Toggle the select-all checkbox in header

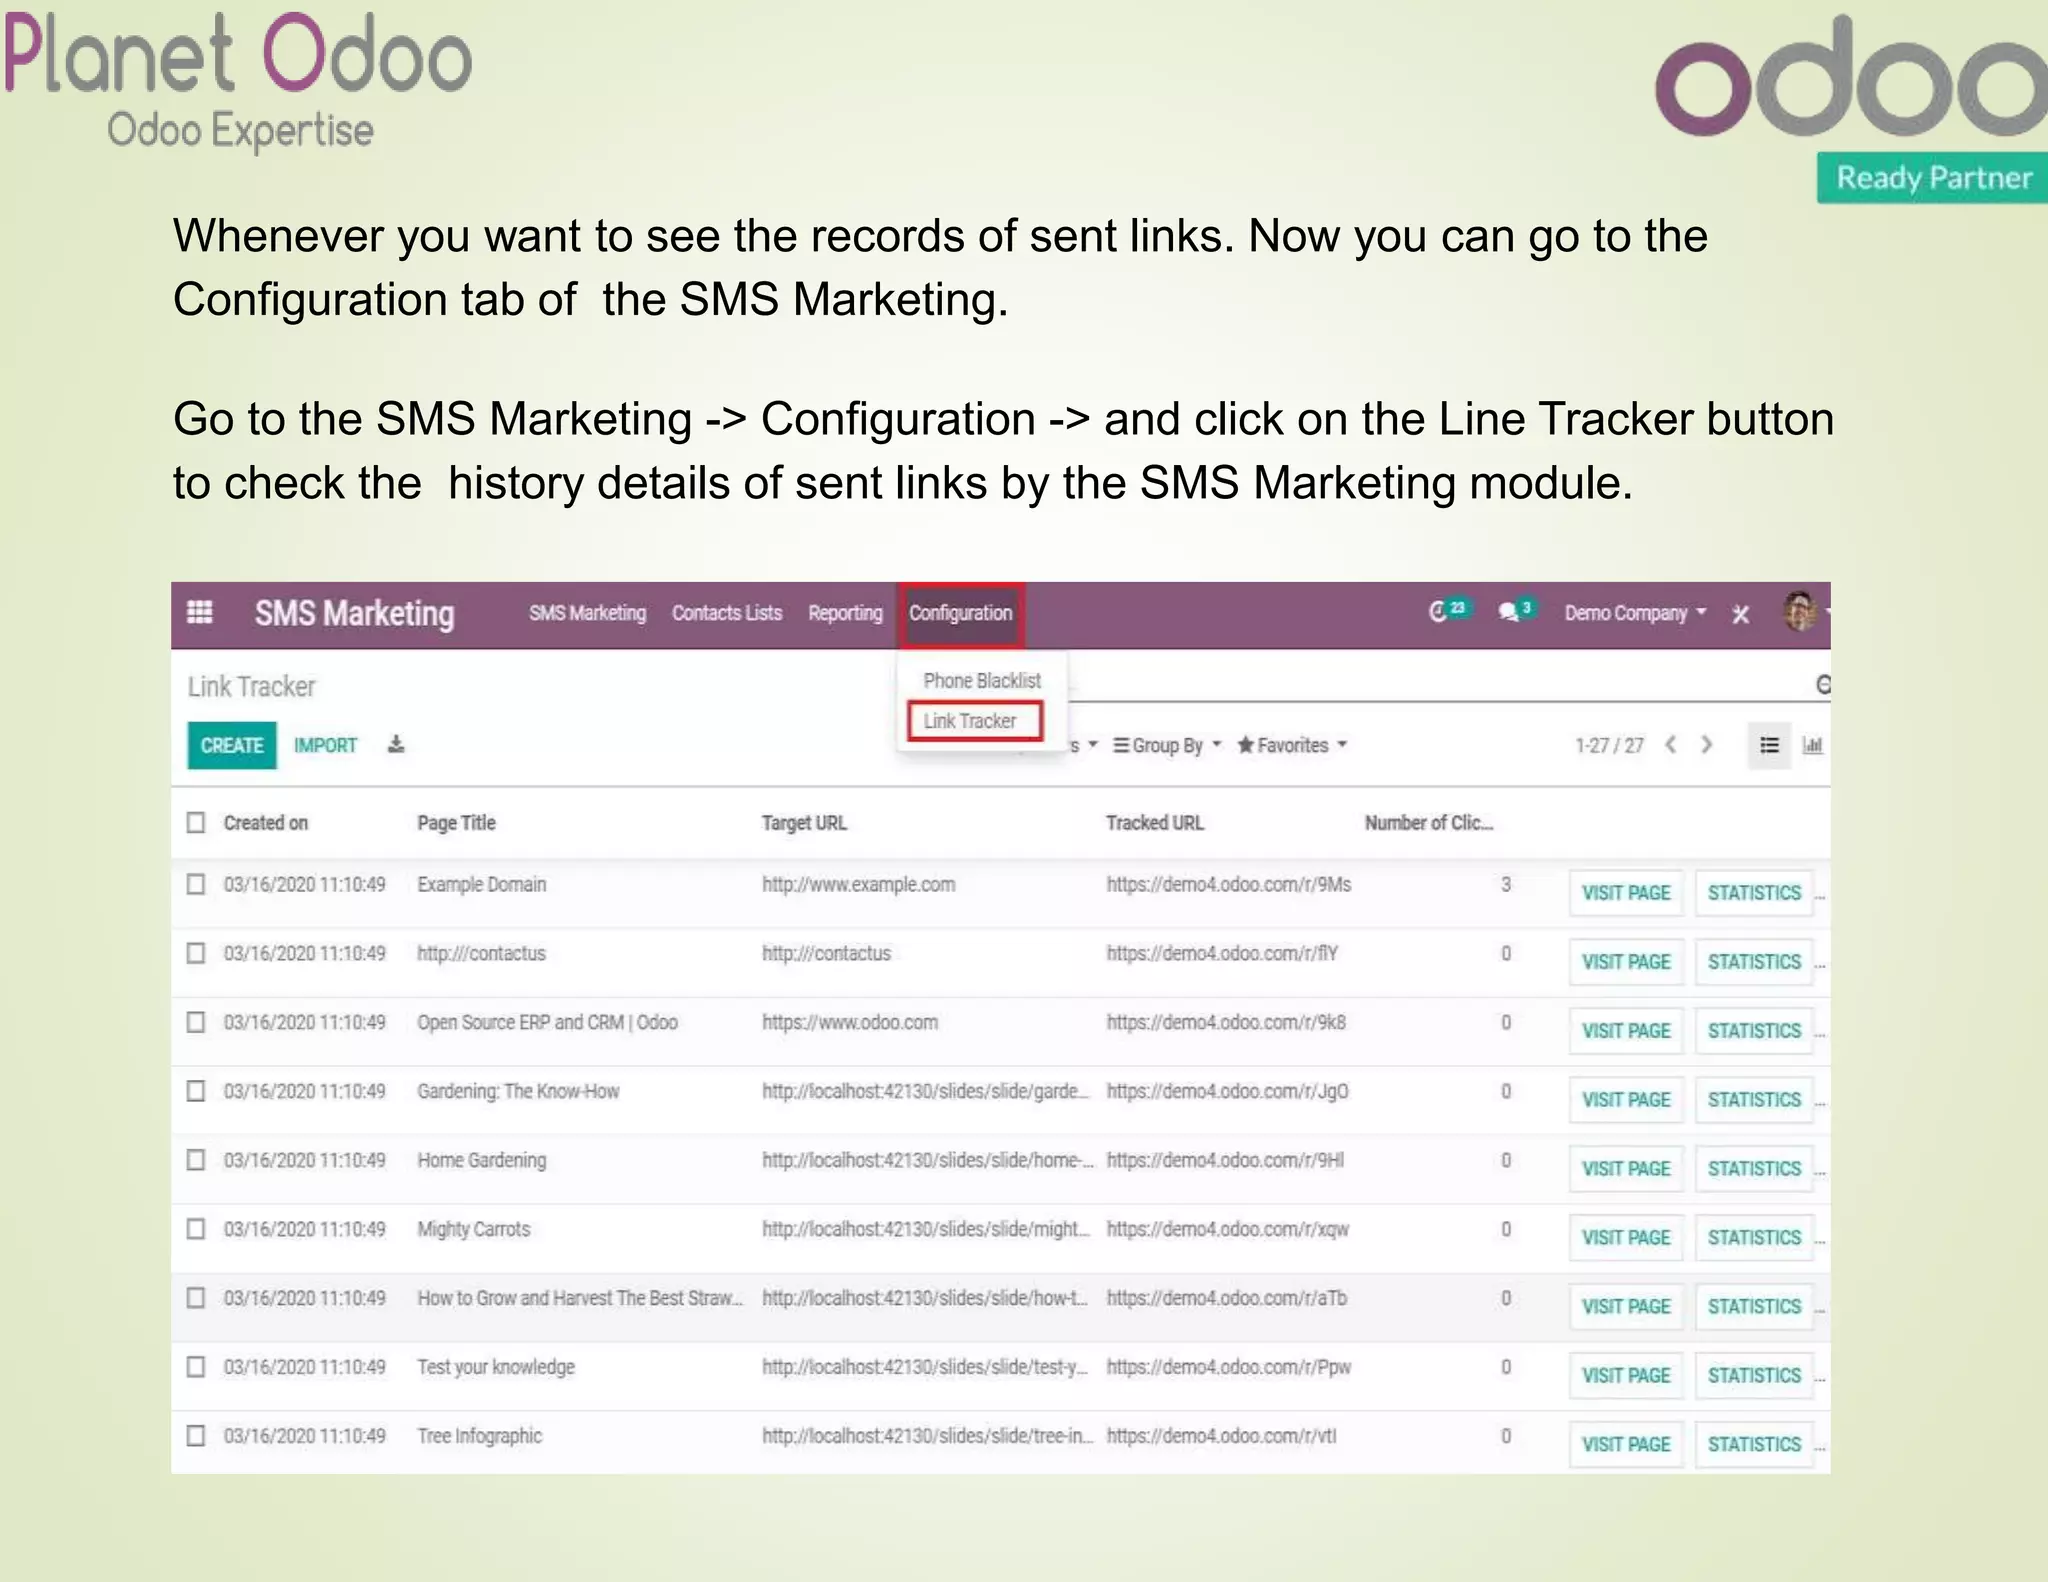(x=196, y=822)
